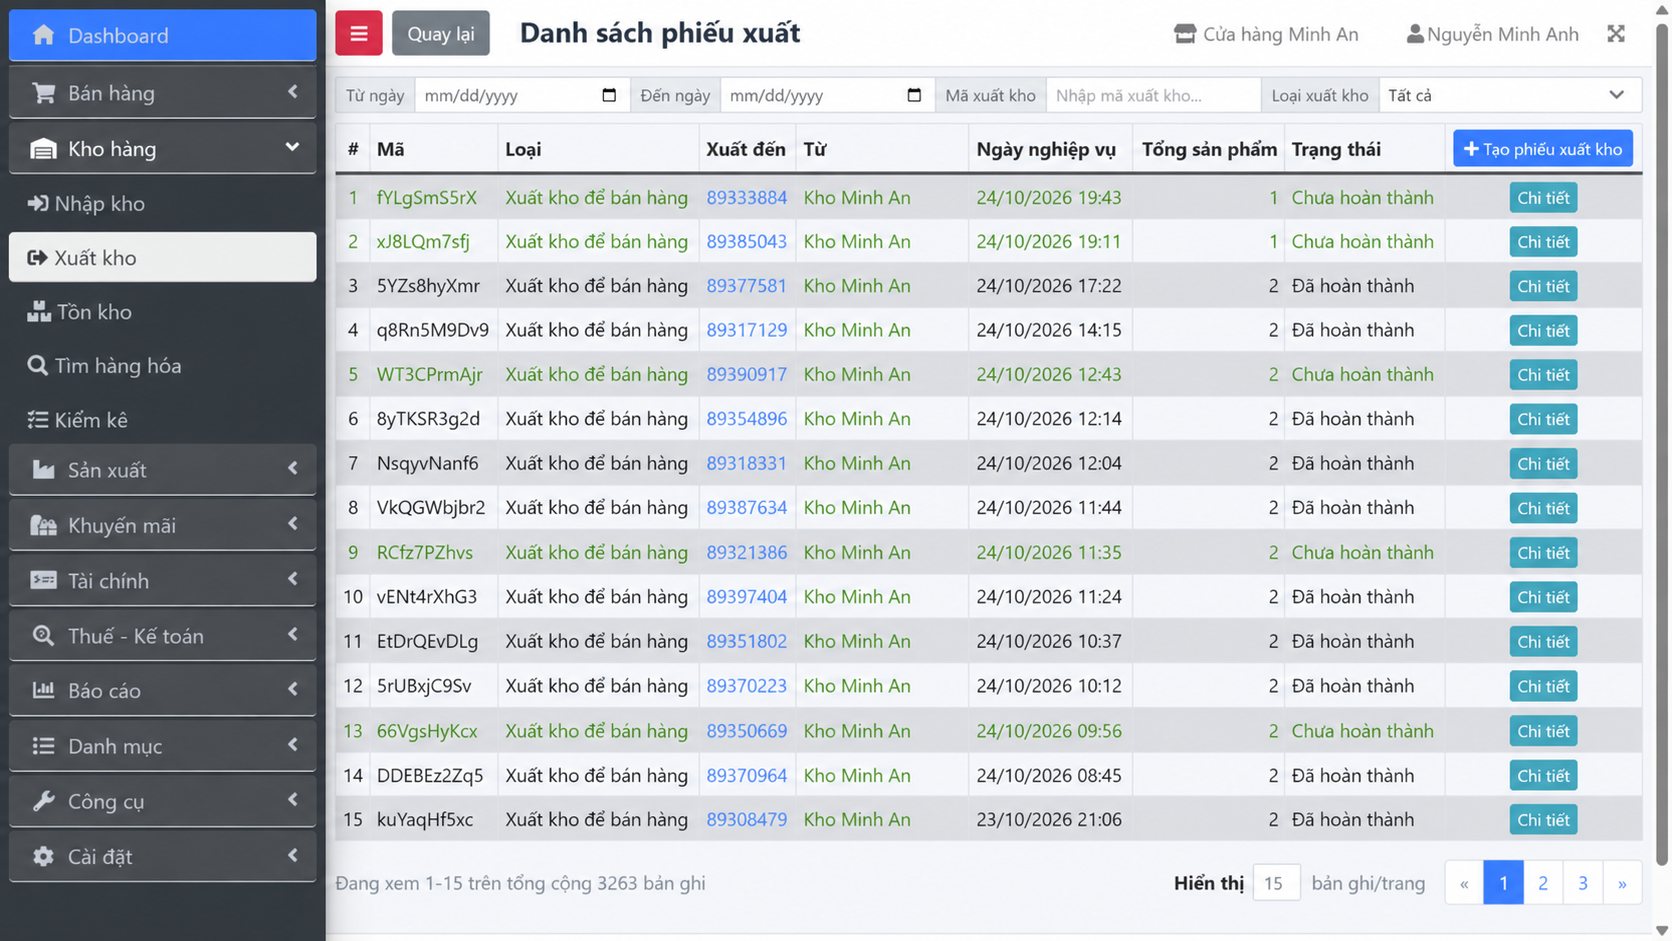
Task: Click the Báo cáo chart icon
Action: (x=43, y=690)
